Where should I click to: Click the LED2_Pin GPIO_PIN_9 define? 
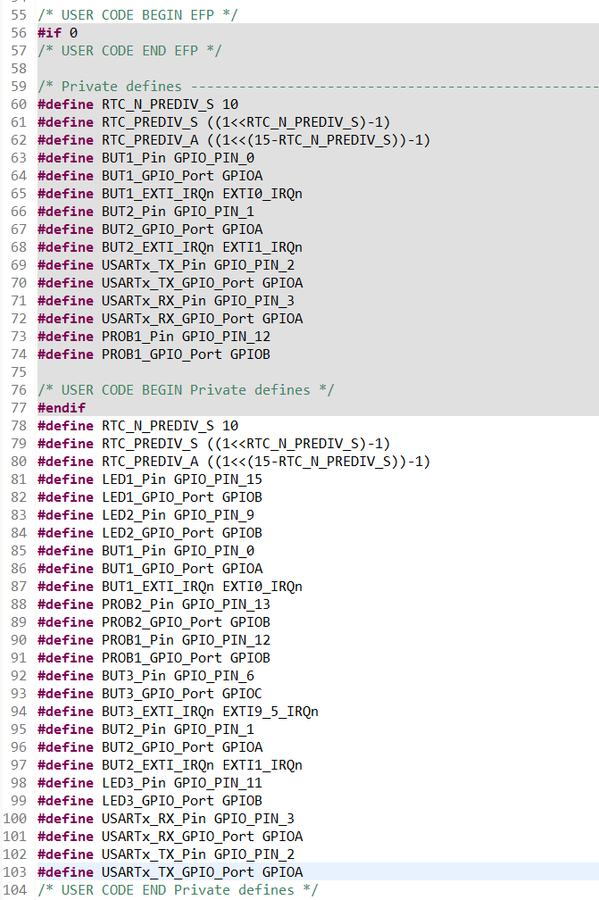(x=146, y=514)
